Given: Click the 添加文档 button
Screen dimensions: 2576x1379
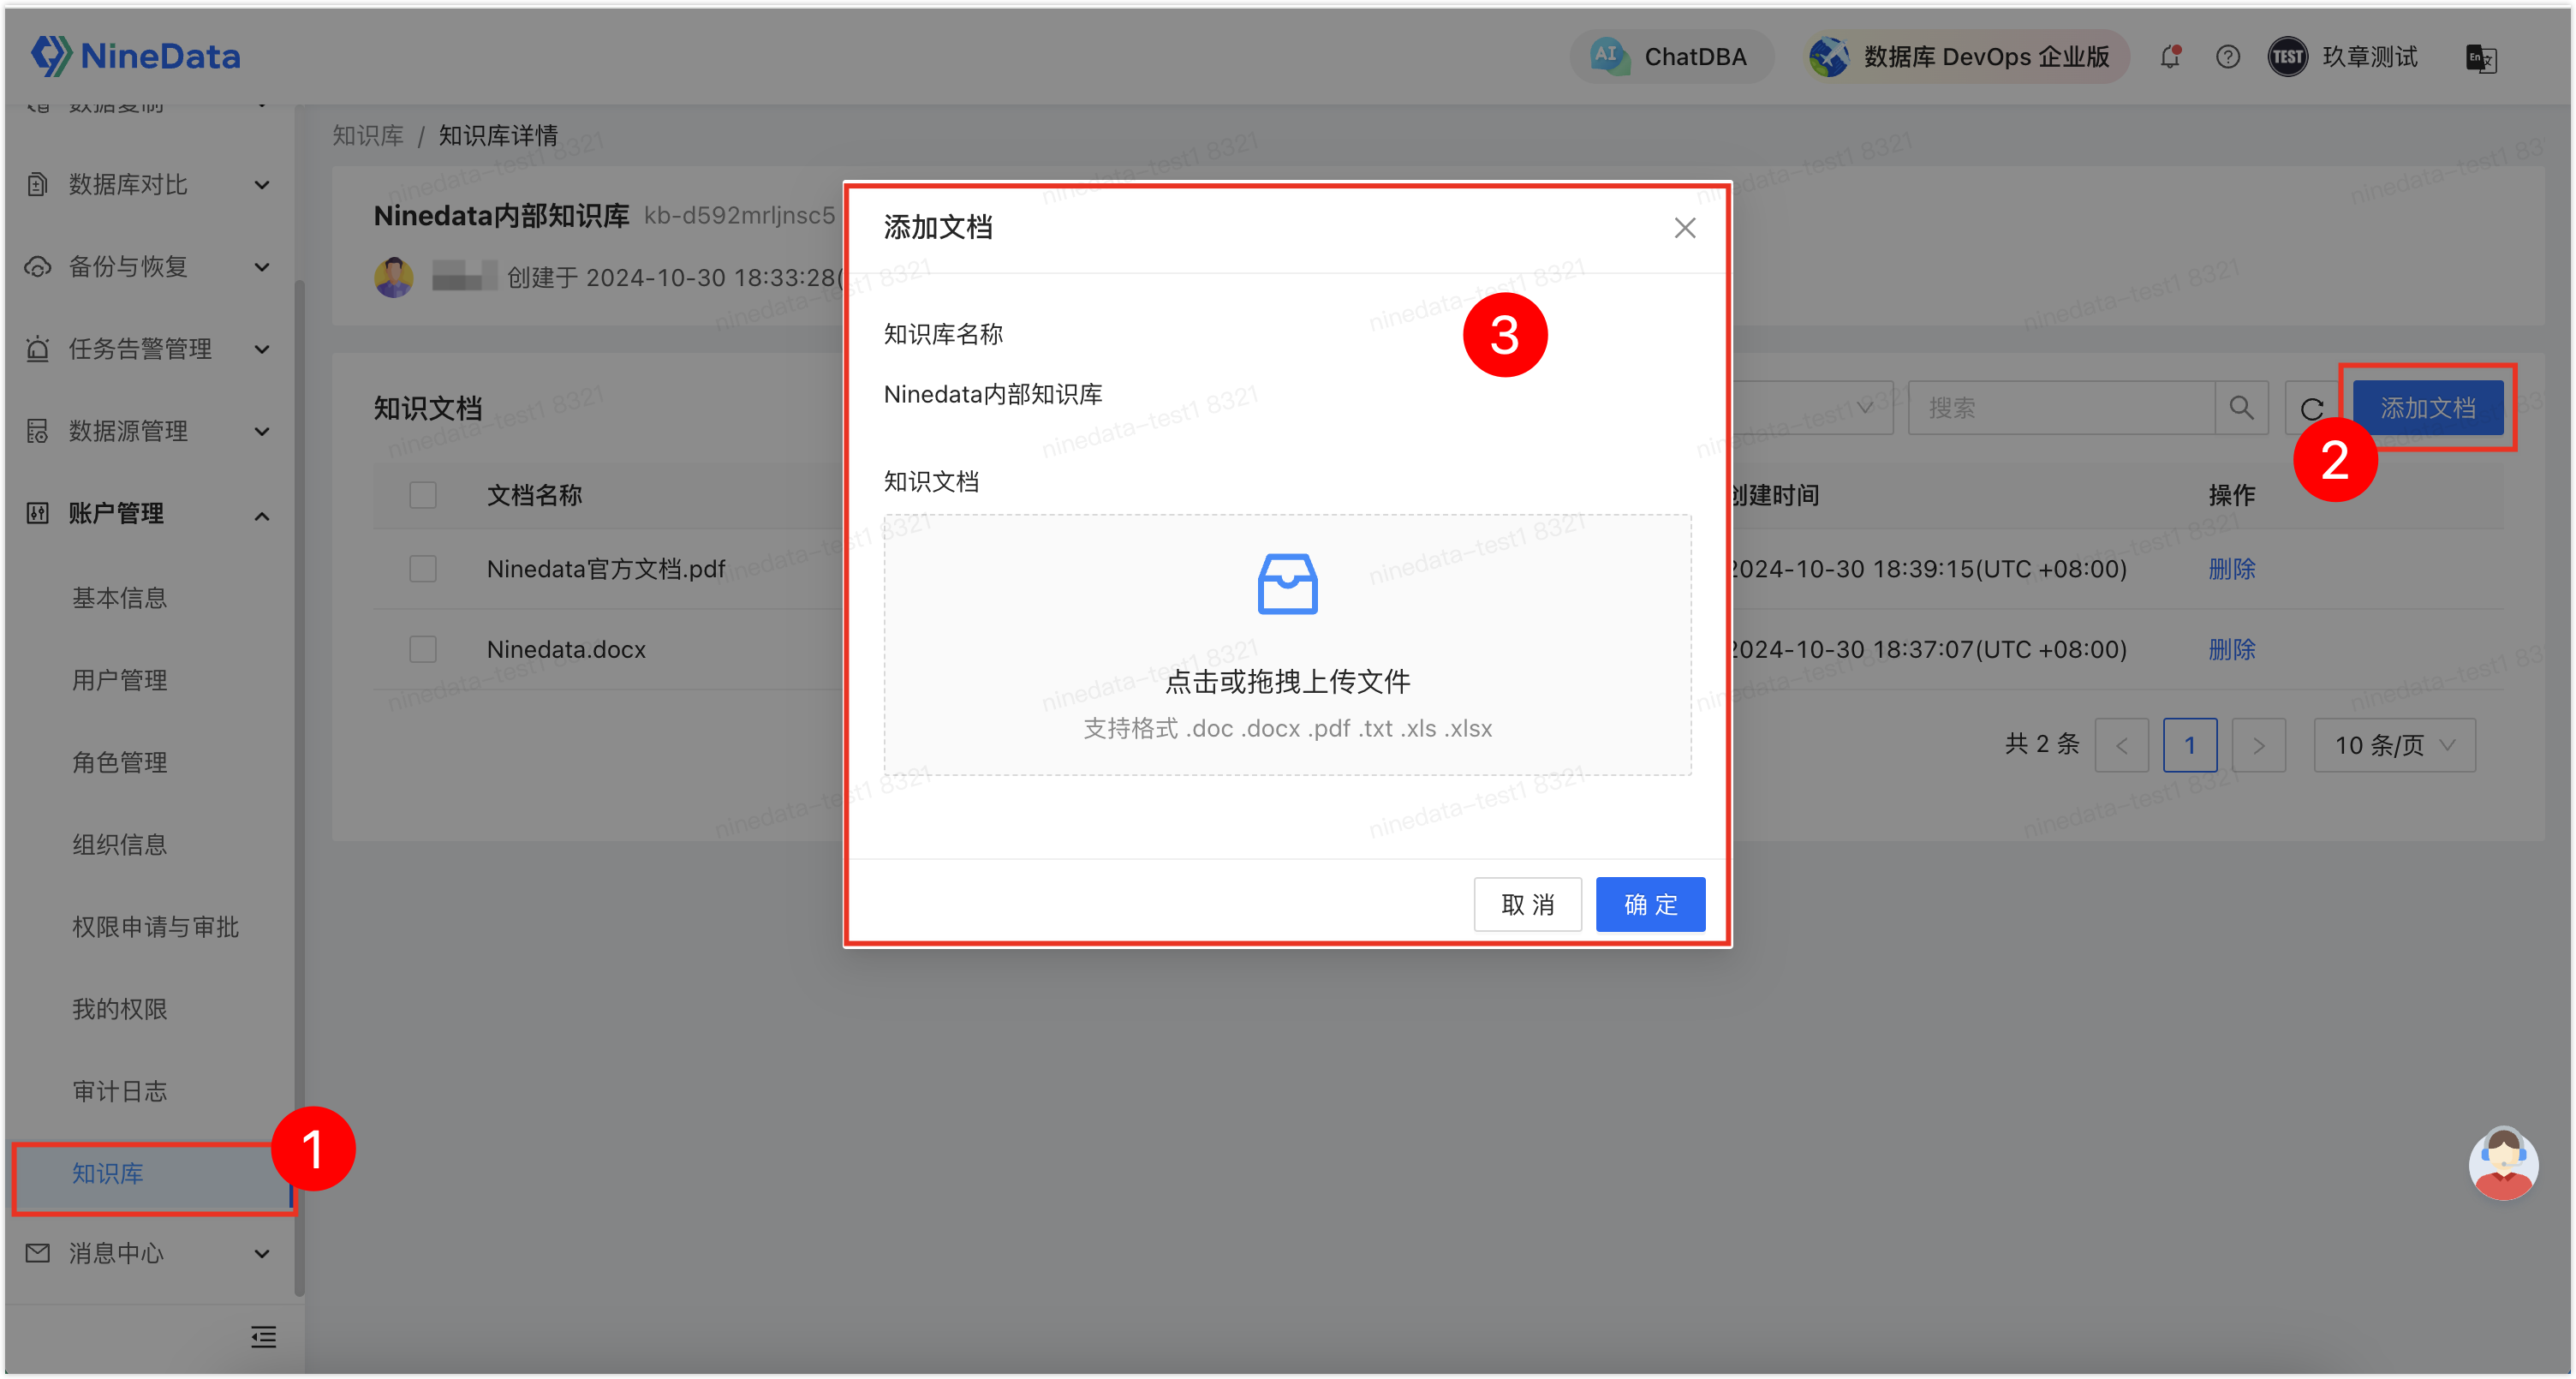Looking at the screenshot, I should [2427, 408].
